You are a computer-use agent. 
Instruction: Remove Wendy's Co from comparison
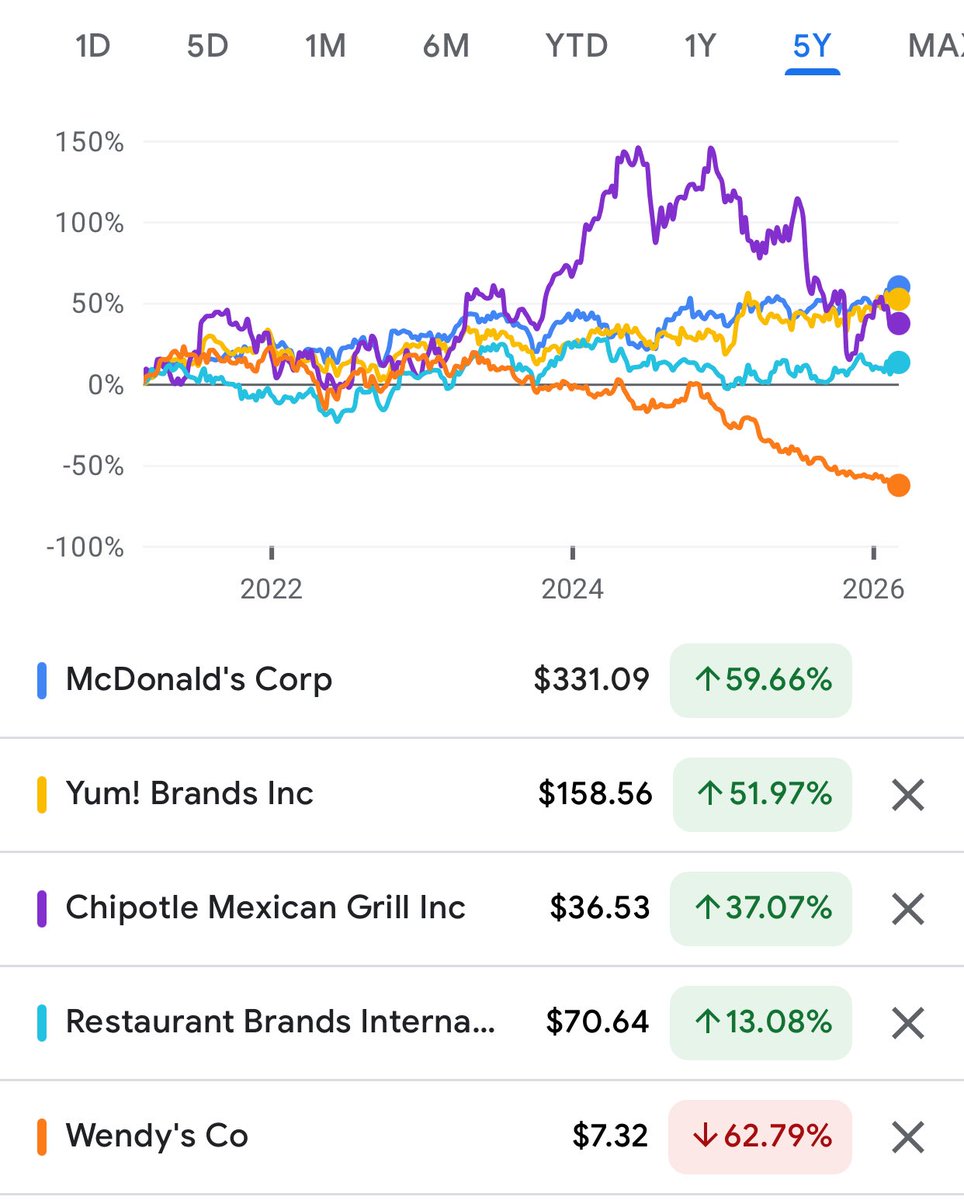(907, 1137)
